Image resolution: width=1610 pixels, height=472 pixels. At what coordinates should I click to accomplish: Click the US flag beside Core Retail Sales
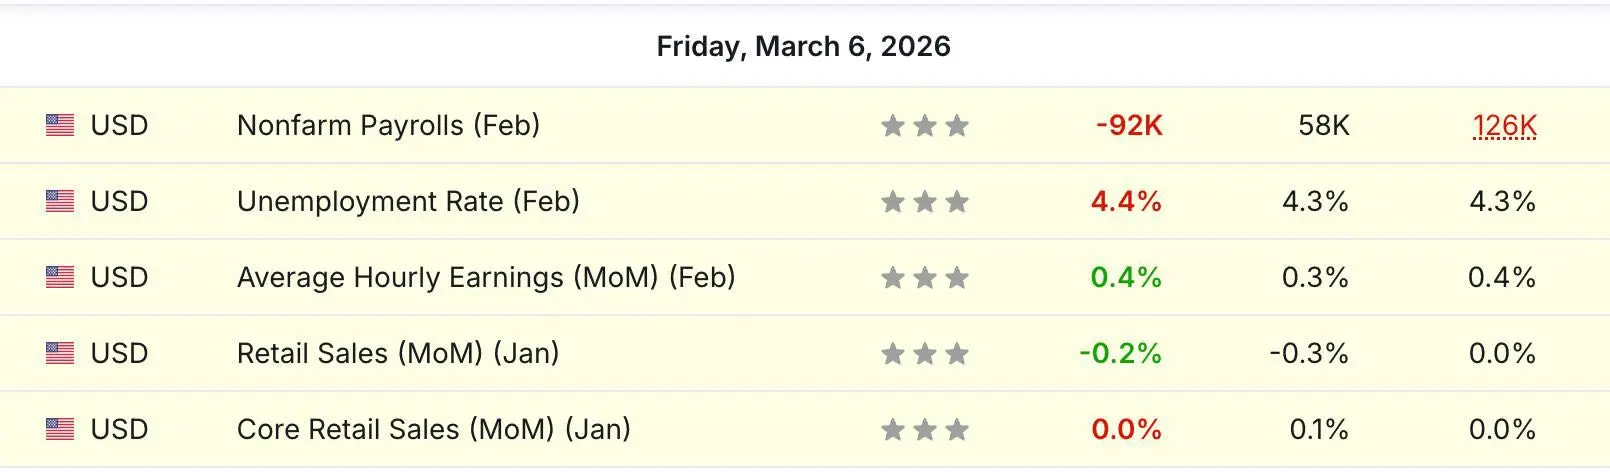pos(60,429)
